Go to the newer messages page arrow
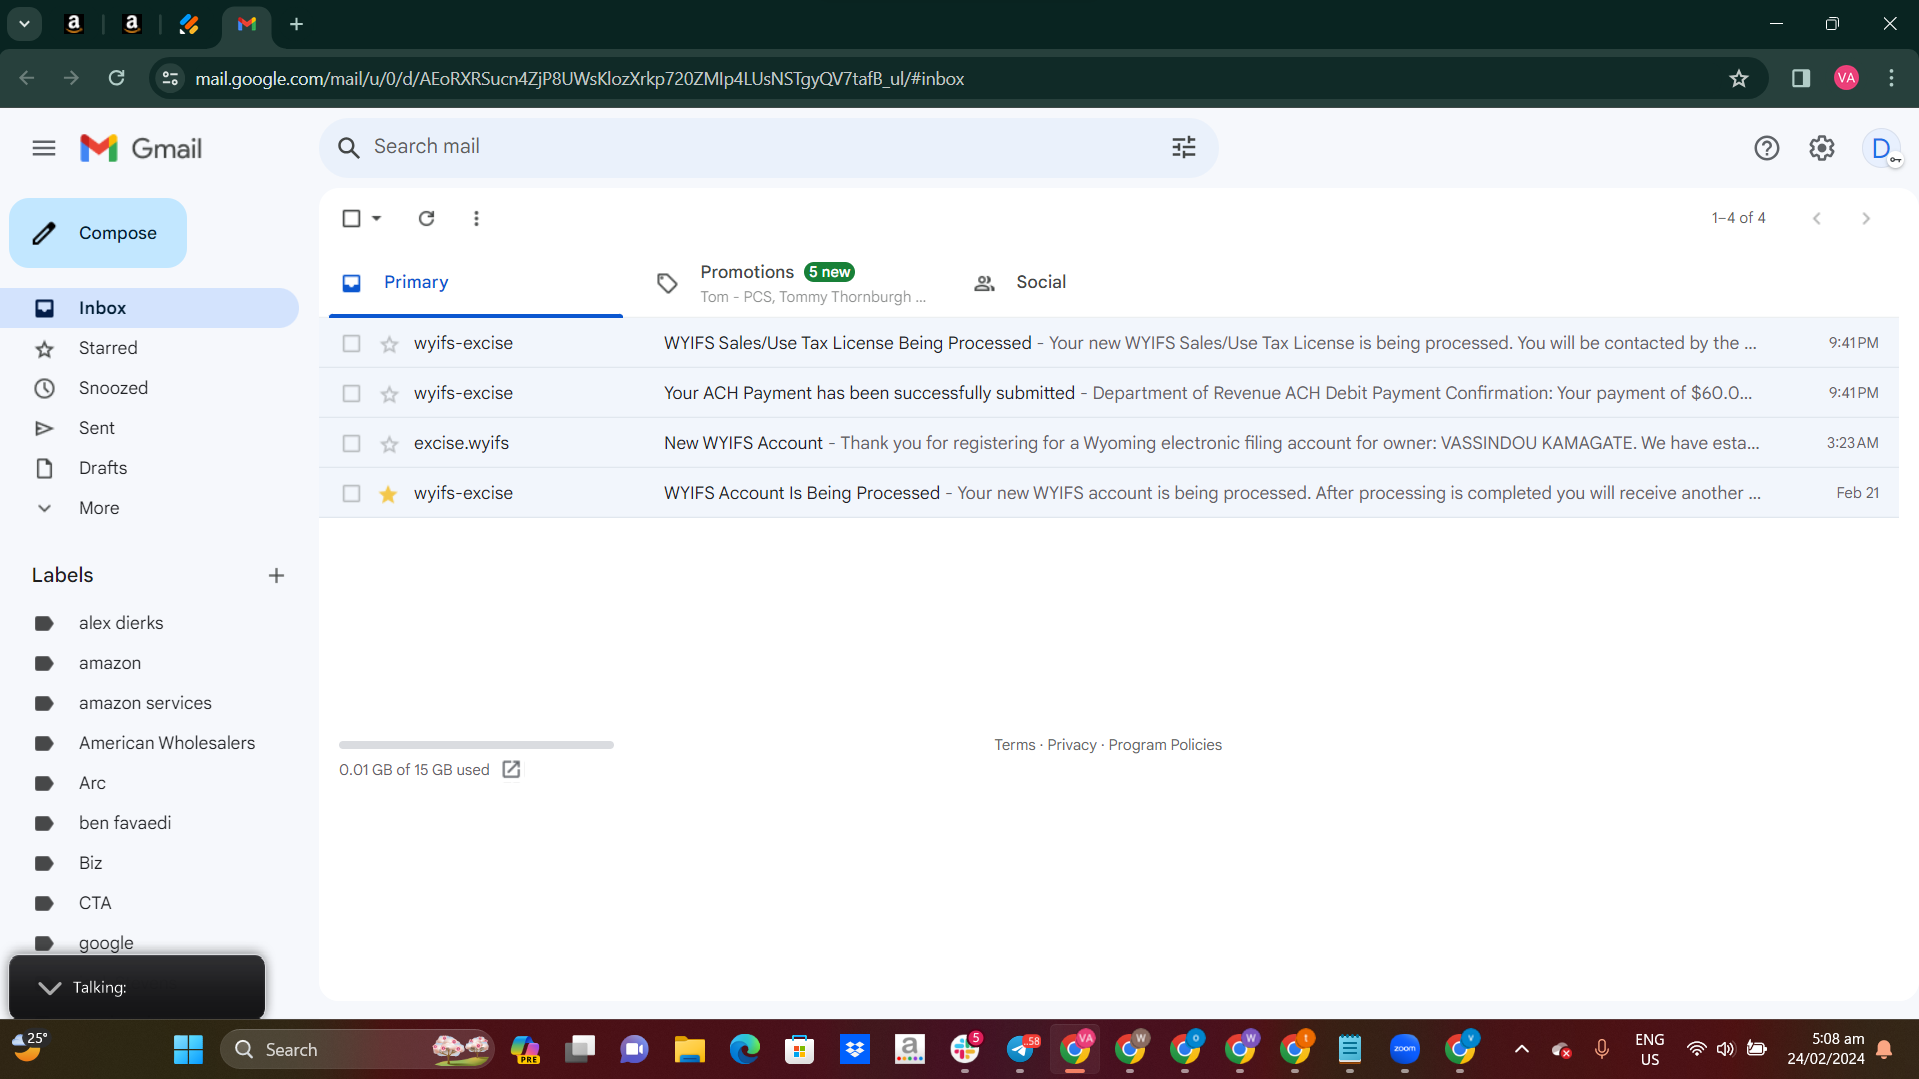Screen dimensions: 1919x1079 pos(1817,218)
